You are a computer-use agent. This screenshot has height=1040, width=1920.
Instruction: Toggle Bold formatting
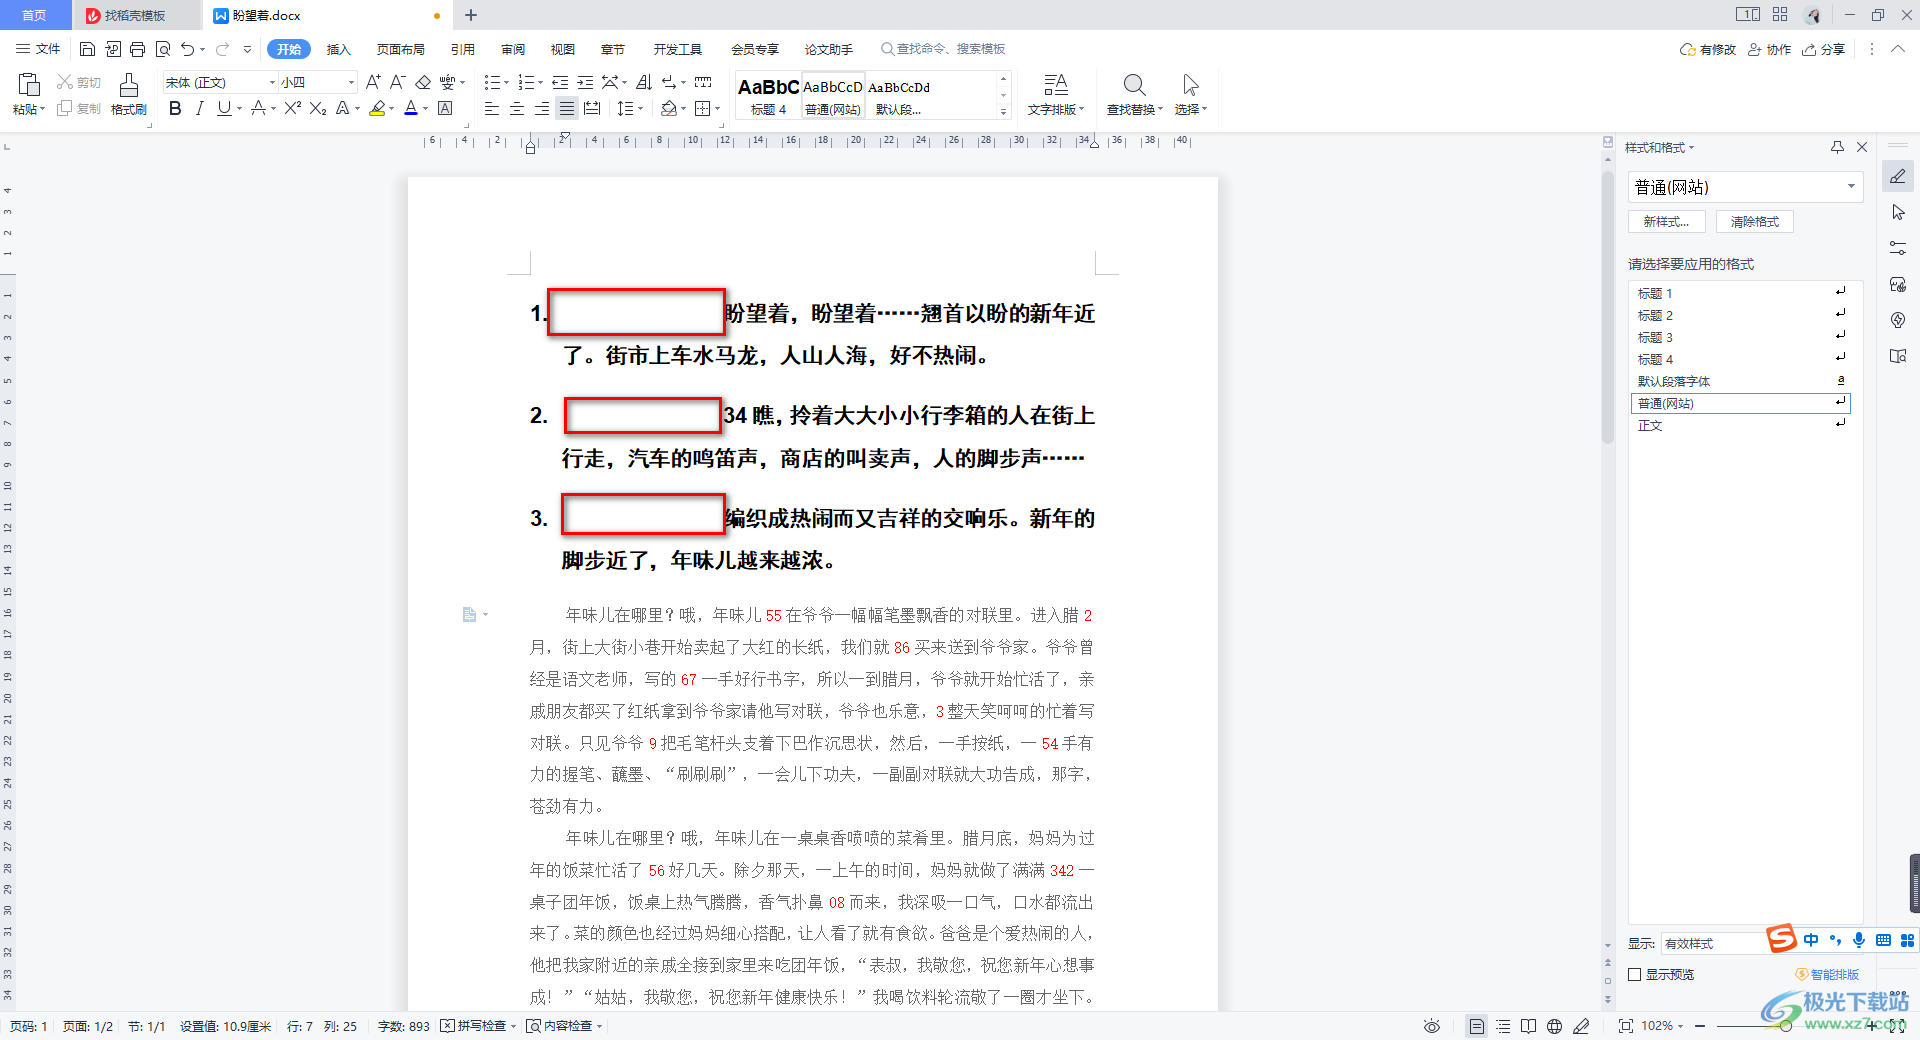(175, 108)
